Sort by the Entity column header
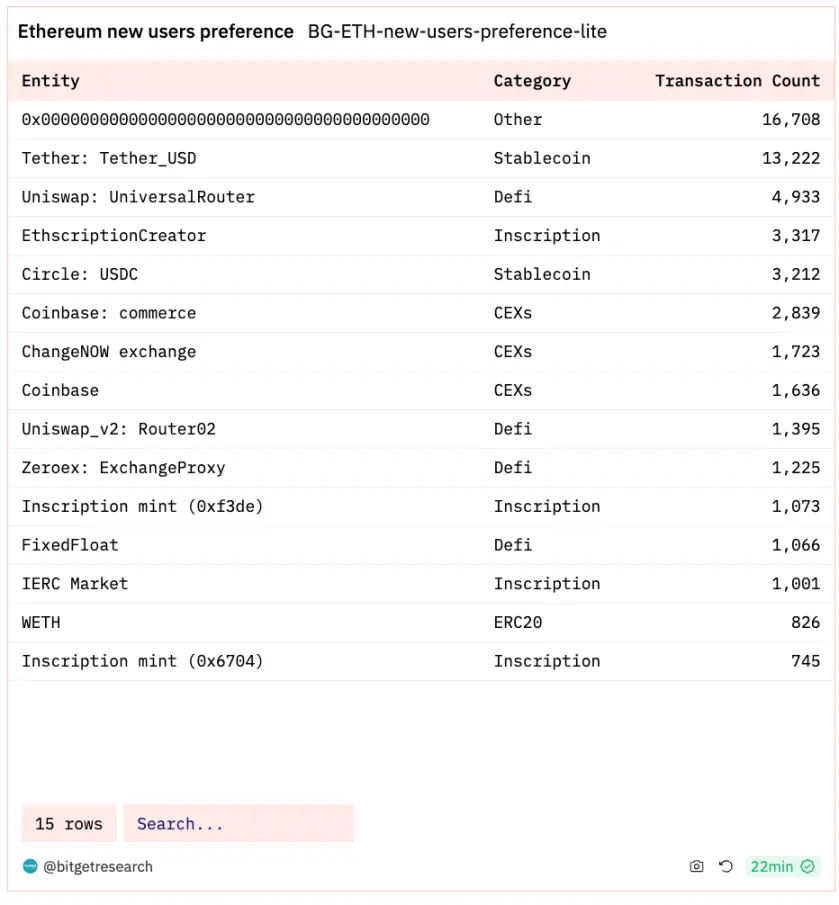Viewport: 839px width, 905px height. [x=50, y=81]
